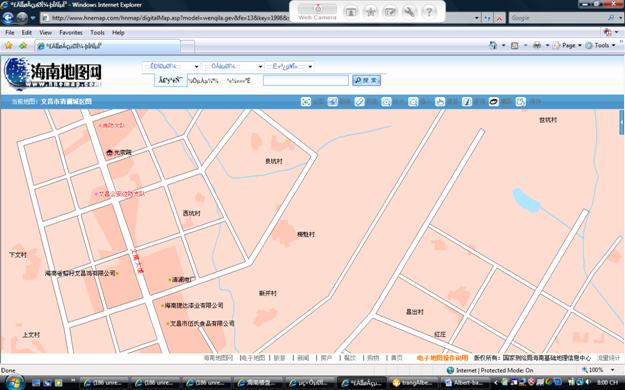This screenshot has width=625, height=390.
Task: Click the Feeds icon in command bar
Action: tap(515, 45)
